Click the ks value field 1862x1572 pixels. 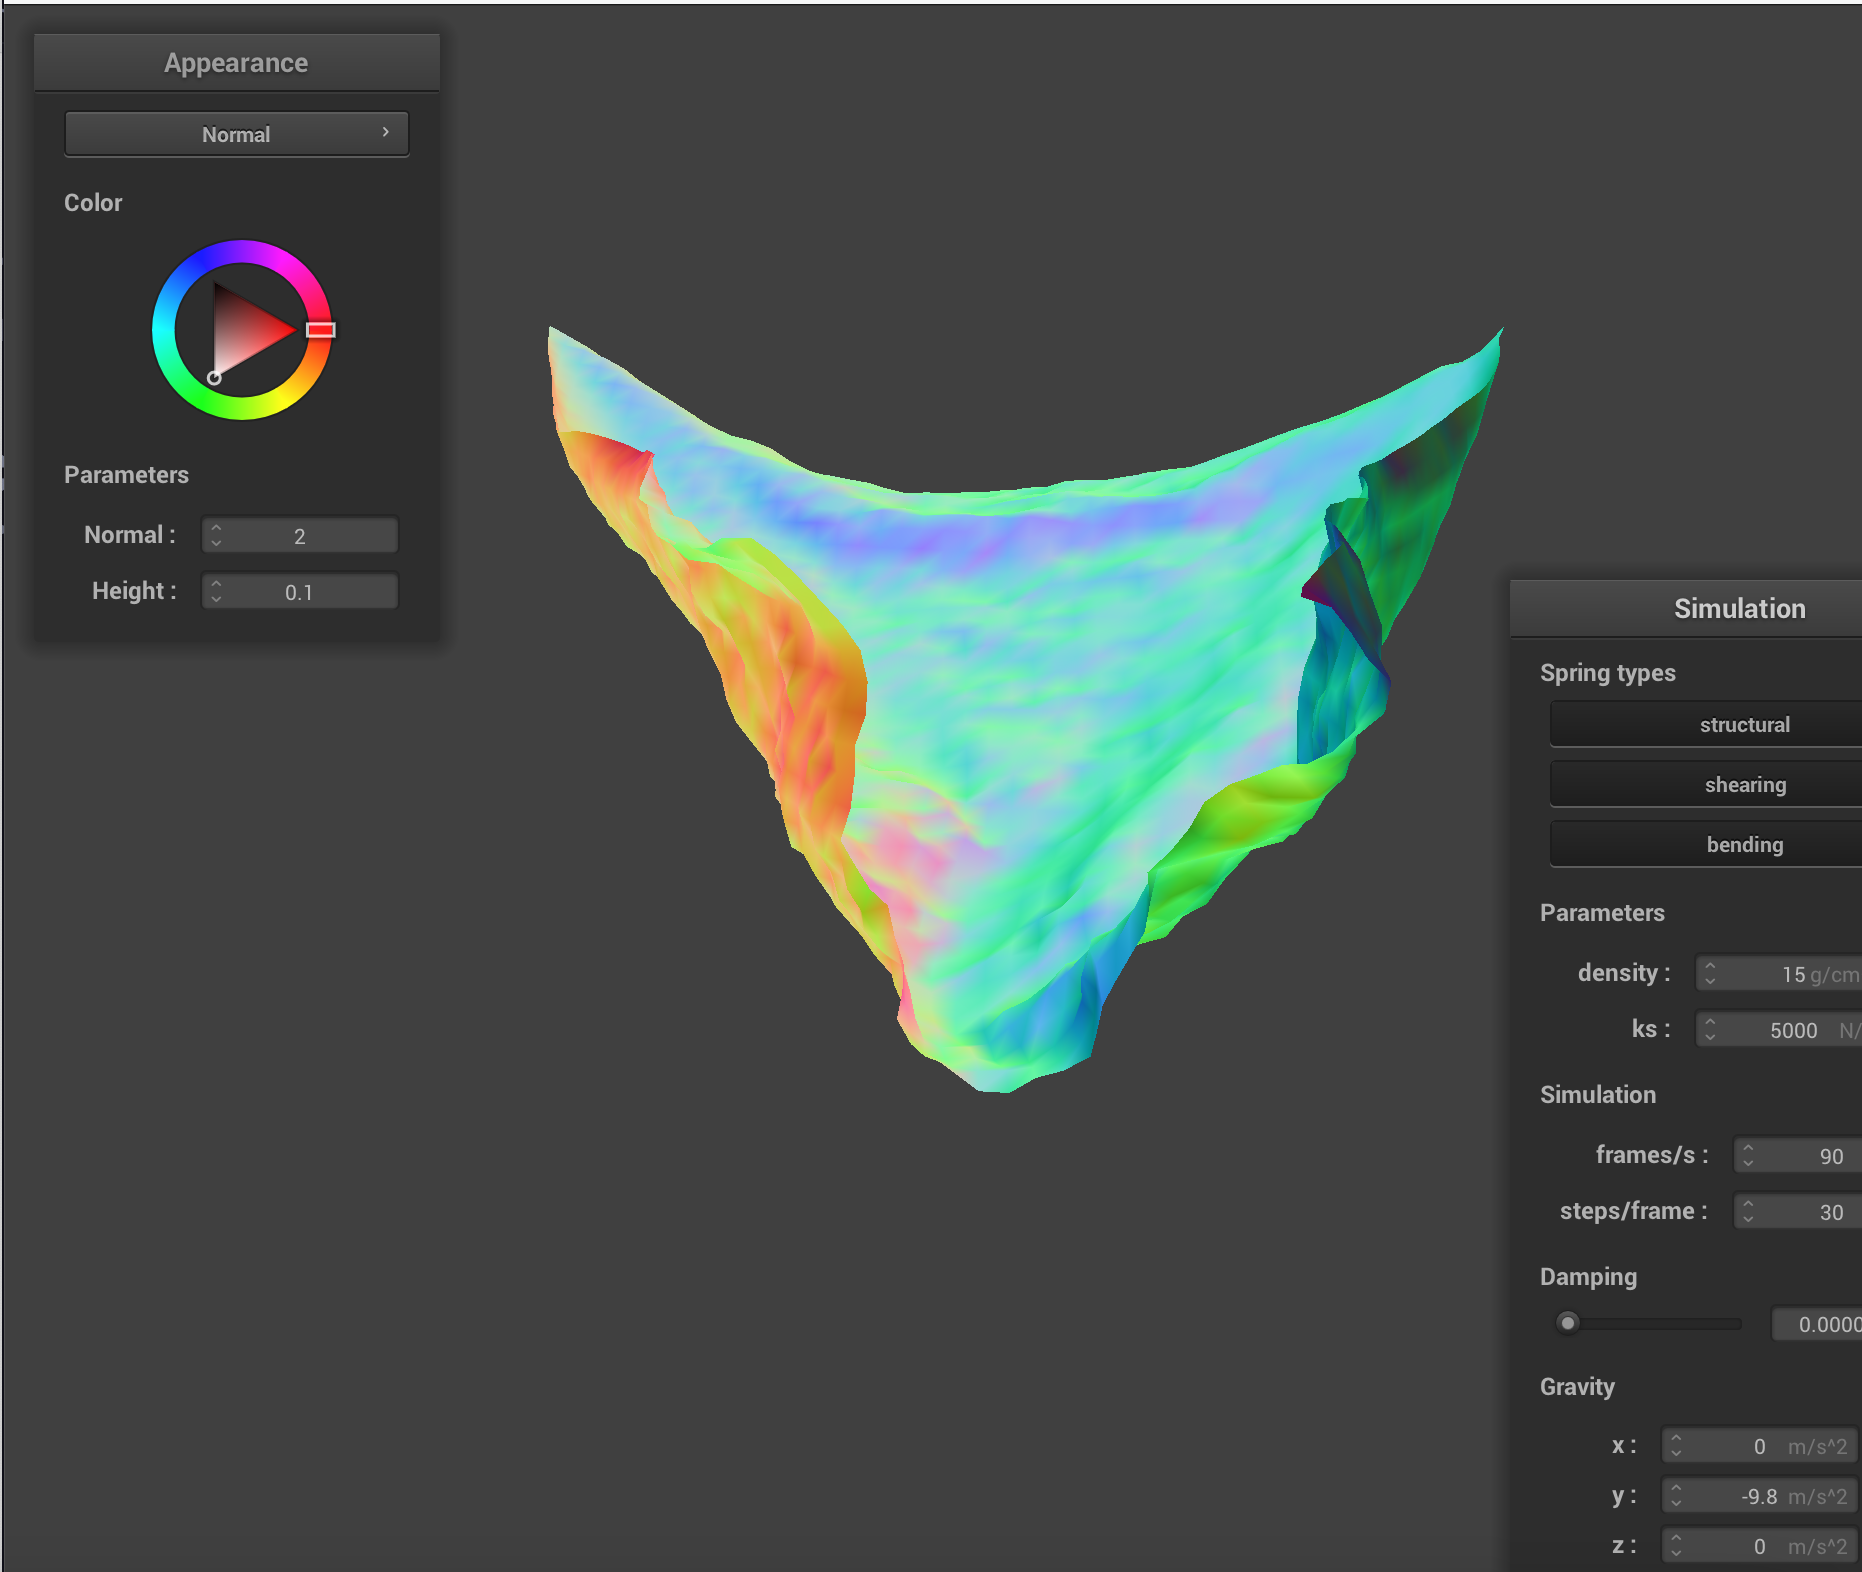(x=1779, y=1029)
